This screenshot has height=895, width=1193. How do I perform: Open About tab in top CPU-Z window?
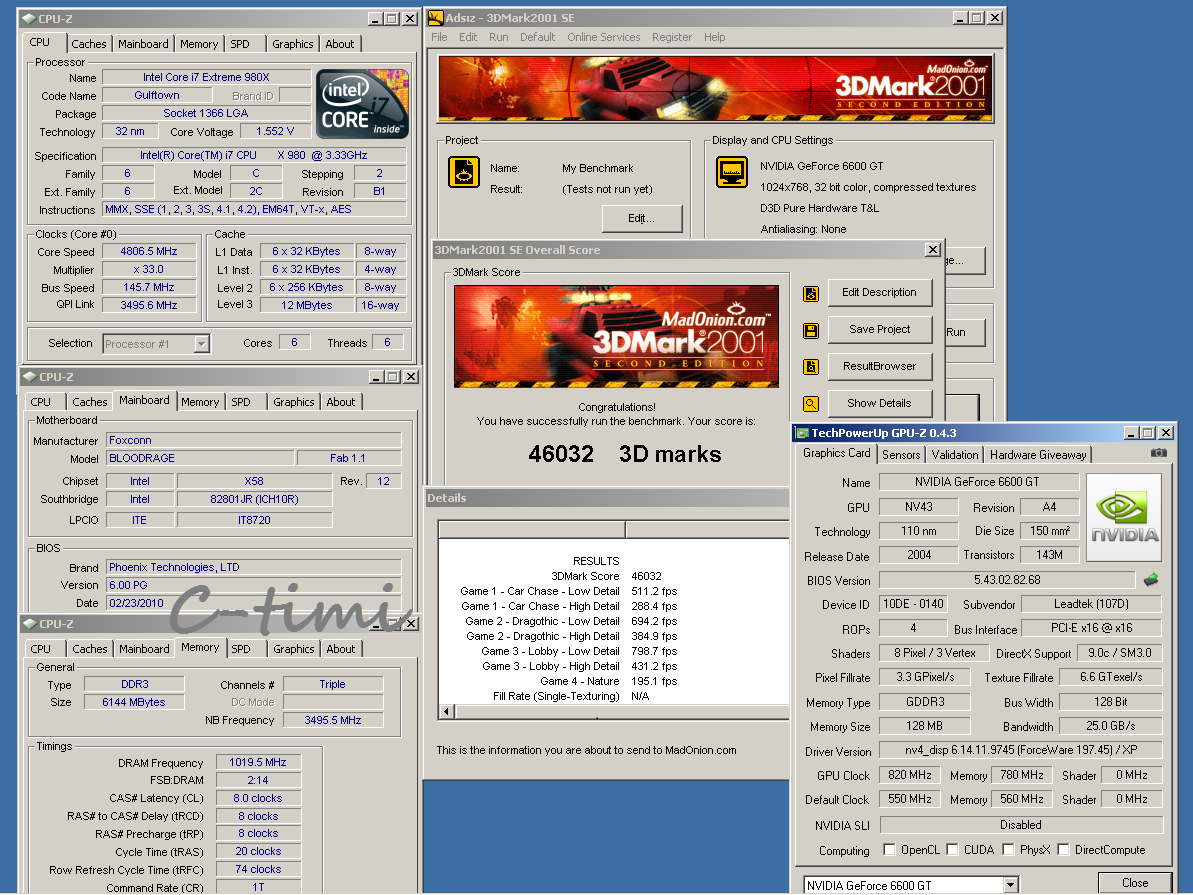pos(340,44)
